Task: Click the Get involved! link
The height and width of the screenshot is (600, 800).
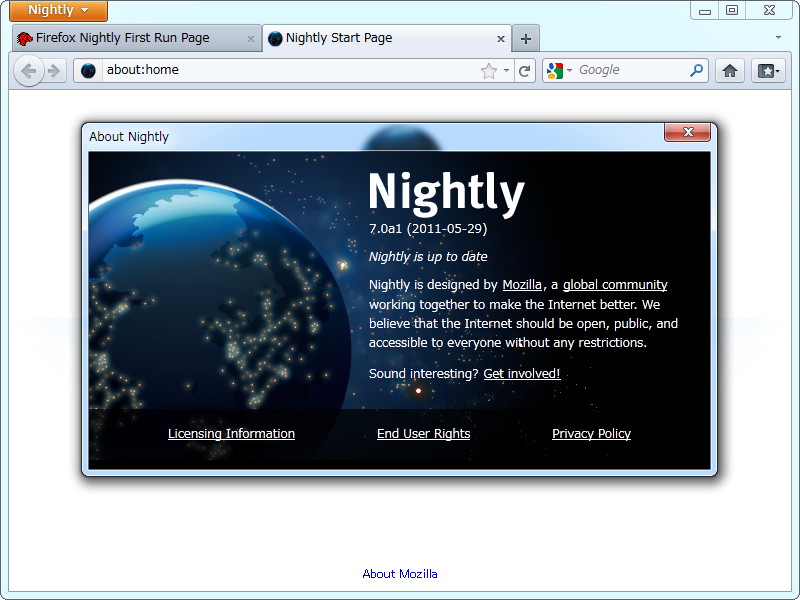Action: coord(521,373)
